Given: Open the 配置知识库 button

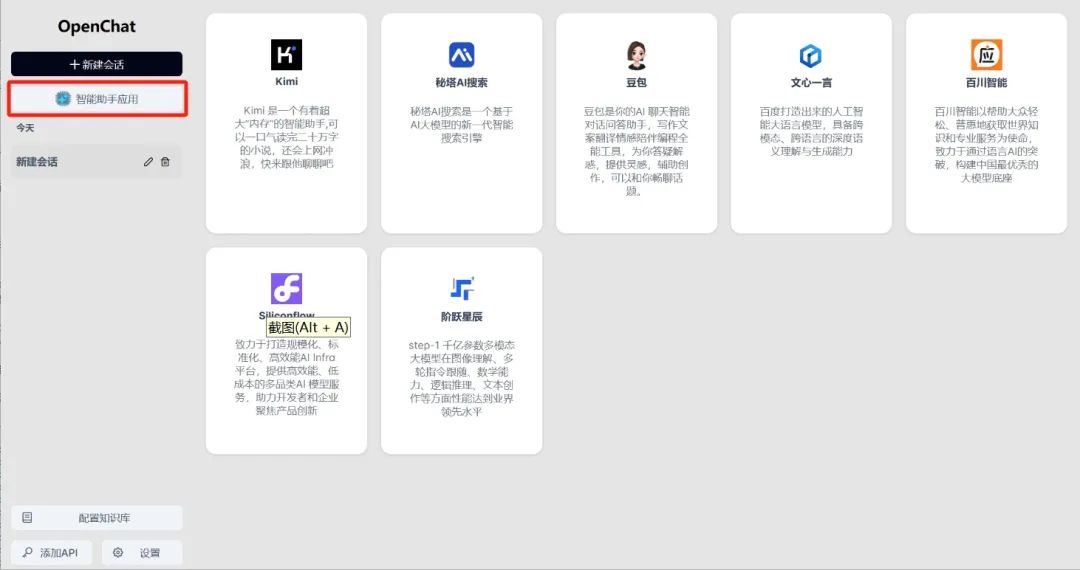Looking at the screenshot, I should 96,518.
